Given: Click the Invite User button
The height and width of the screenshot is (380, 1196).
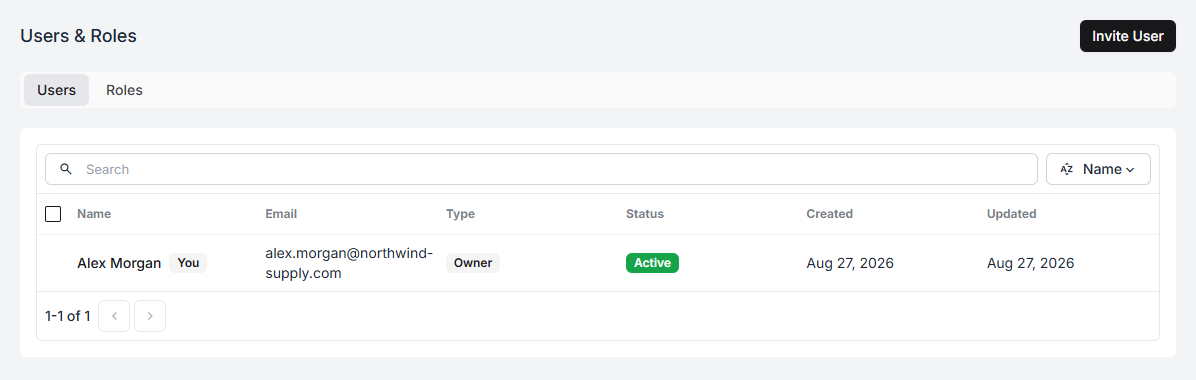Looking at the screenshot, I should point(1127,36).
